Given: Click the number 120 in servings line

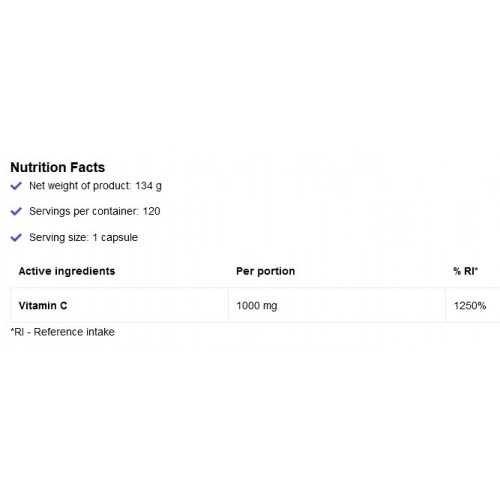Looking at the screenshot, I should pyautogui.click(x=151, y=211).
